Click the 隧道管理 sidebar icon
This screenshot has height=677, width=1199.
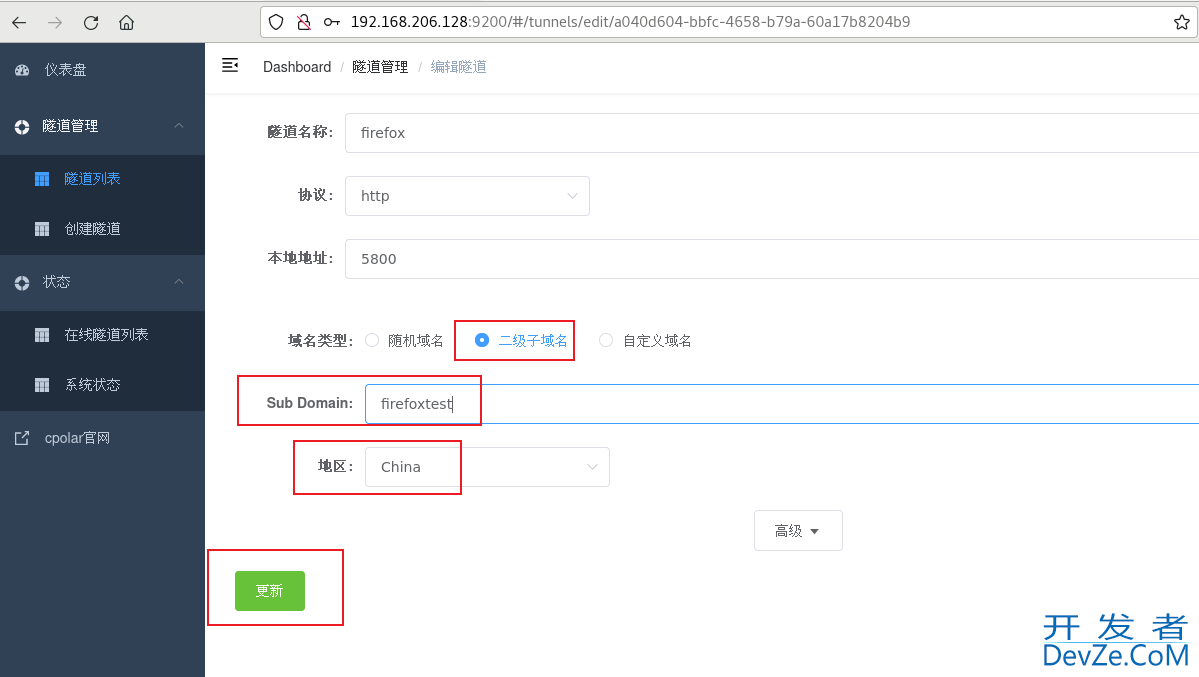coord(22,126)
